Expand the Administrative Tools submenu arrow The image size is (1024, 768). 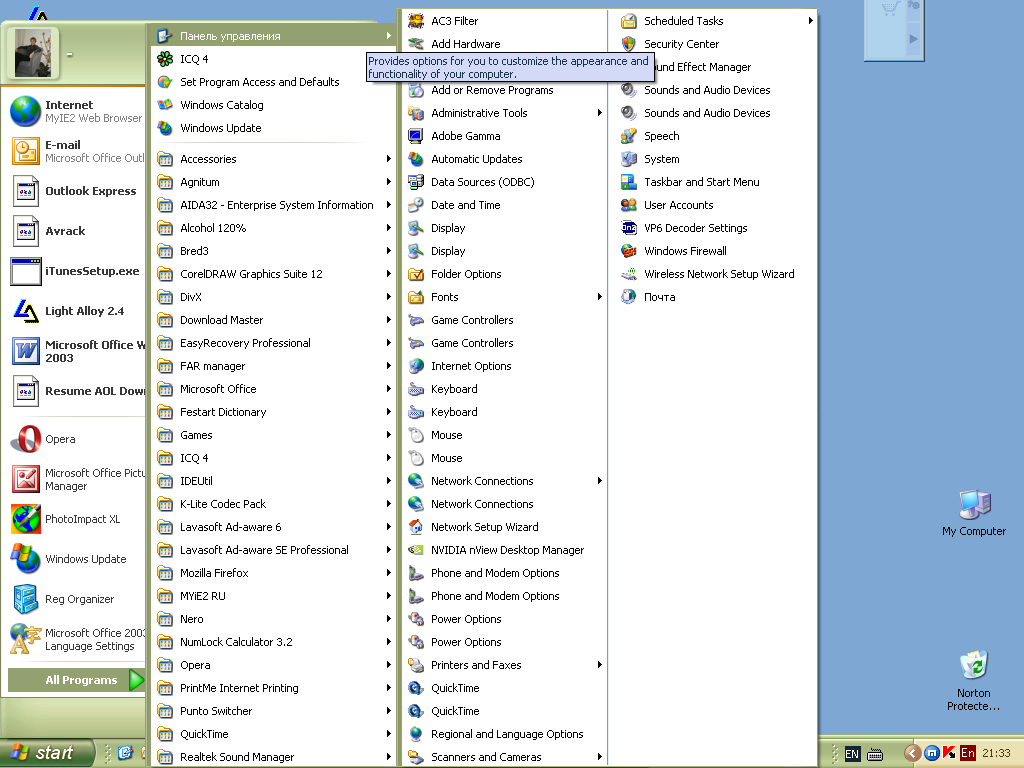tap(600, 113)
